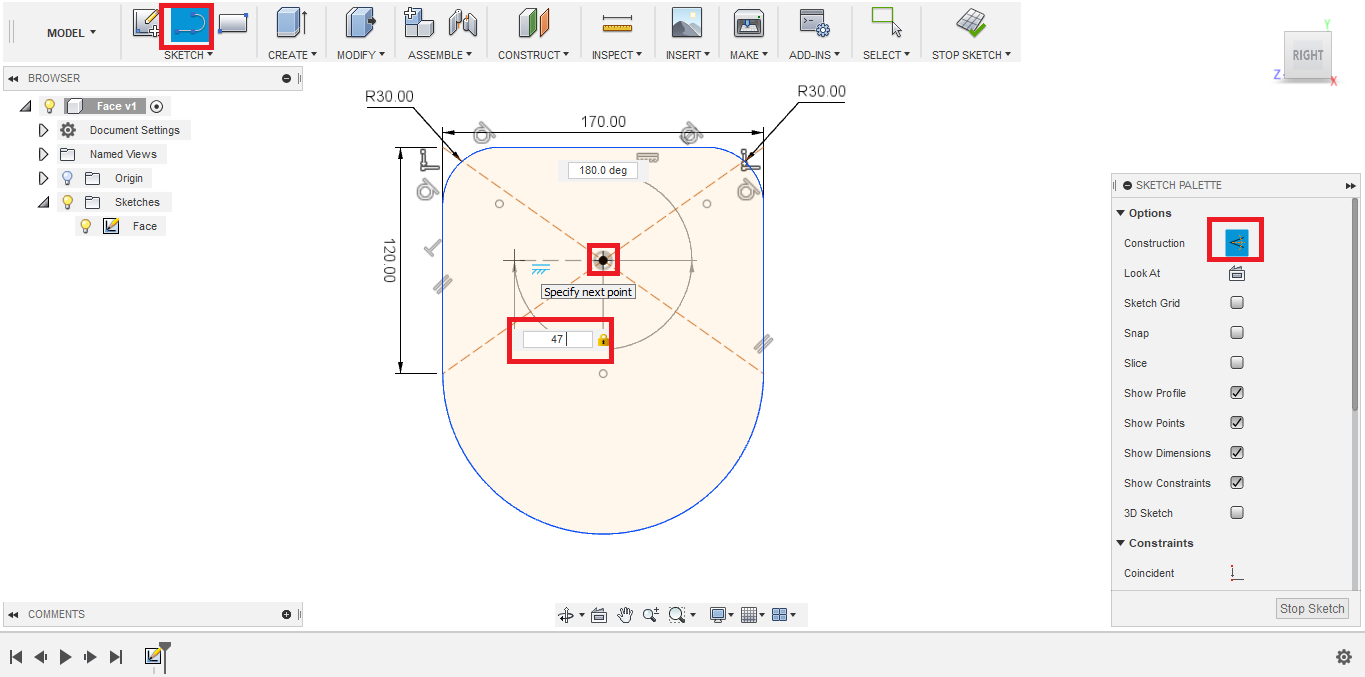Click the Look At icon in Sketch Palette
The image size is (1365, 677).
pos(1237,273)
